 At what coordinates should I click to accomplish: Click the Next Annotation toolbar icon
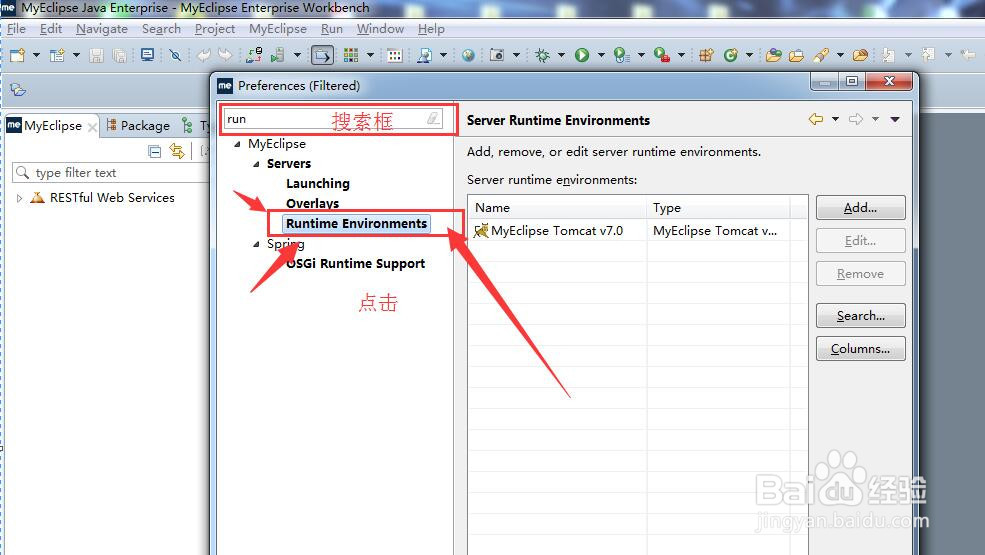888,55
